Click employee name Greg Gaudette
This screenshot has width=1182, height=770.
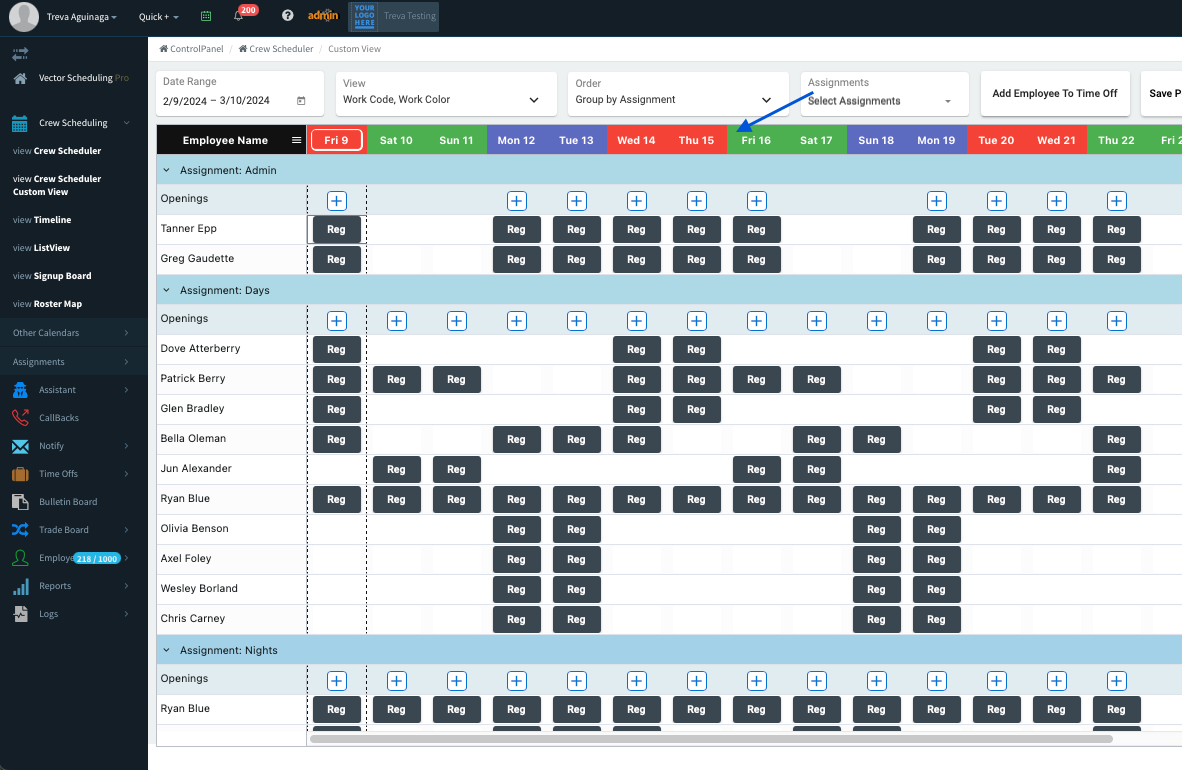coord(198,259)
